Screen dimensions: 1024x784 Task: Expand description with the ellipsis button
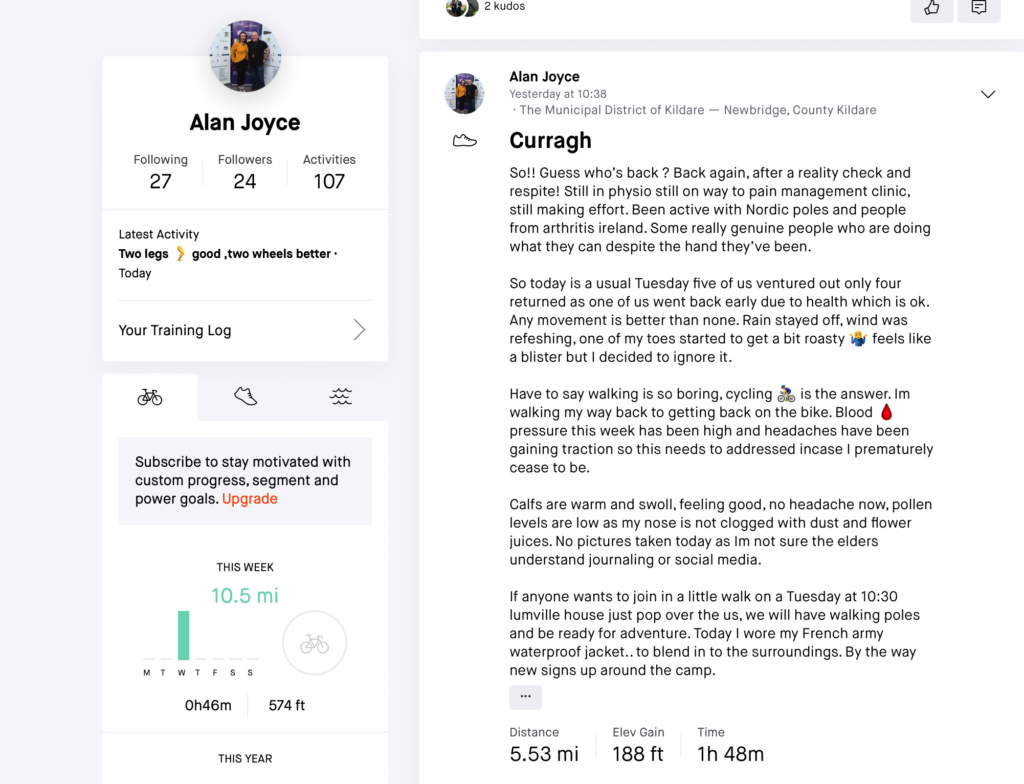click(526, 696)
